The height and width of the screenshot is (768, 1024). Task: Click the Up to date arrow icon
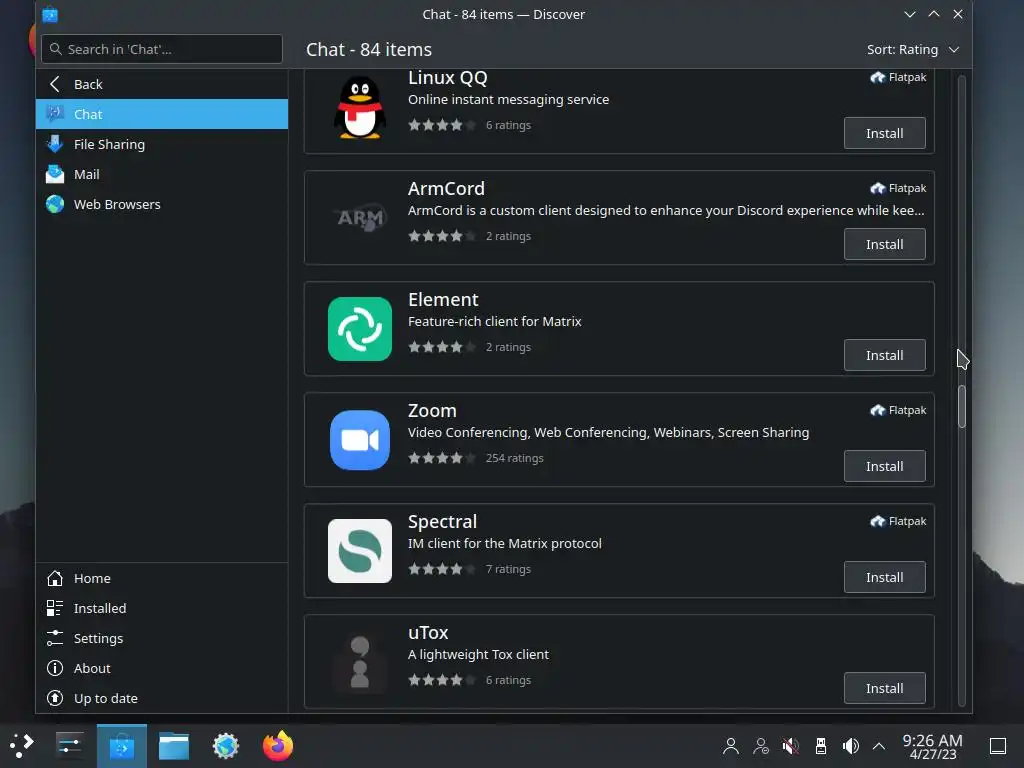[x=55, y=698]
